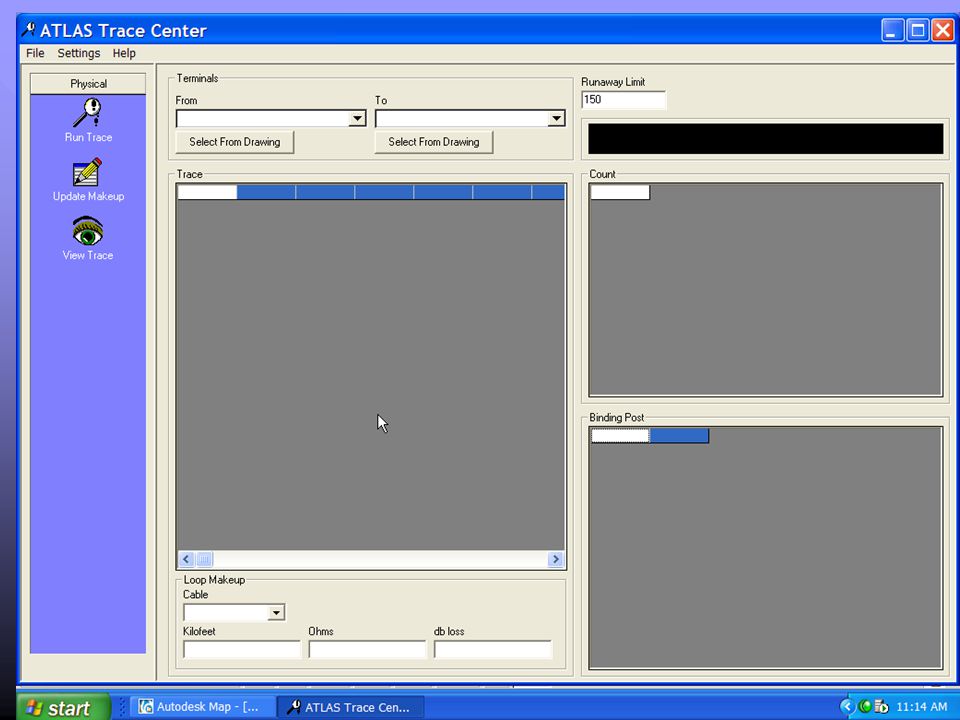Viewport: 960px width, 720px height.
Task: Select ATLAS Trace Center in the taskbar
Action: (x=350, y=707)
